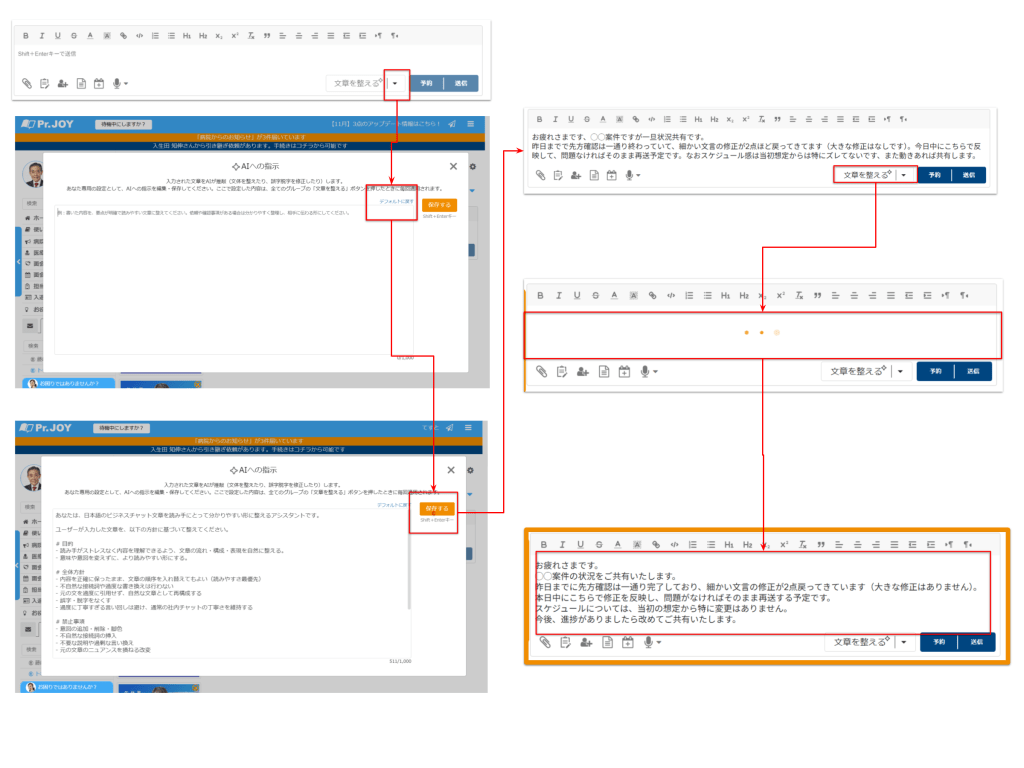Expand the 文章を整える arrow in the loading editor

click(x=899, y=371)
